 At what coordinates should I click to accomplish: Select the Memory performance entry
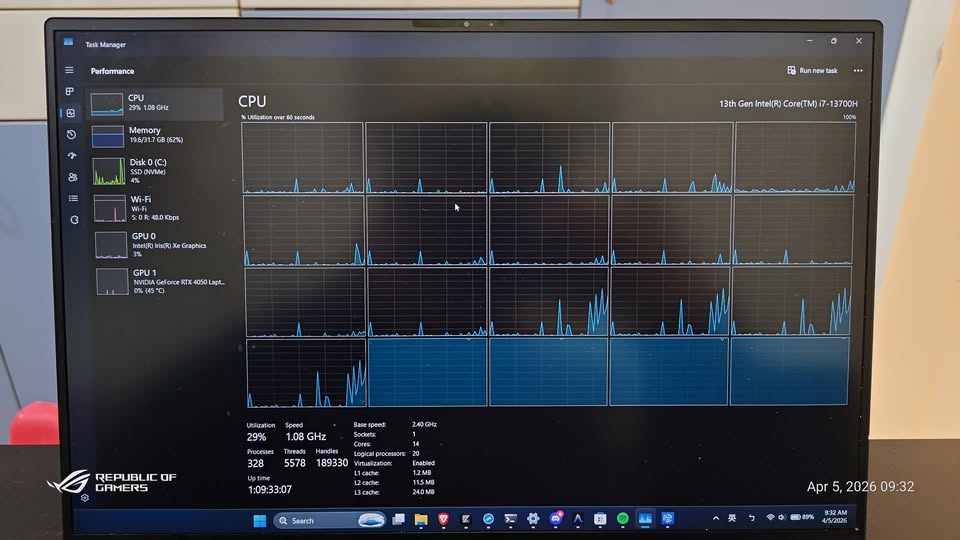[156, 135]
